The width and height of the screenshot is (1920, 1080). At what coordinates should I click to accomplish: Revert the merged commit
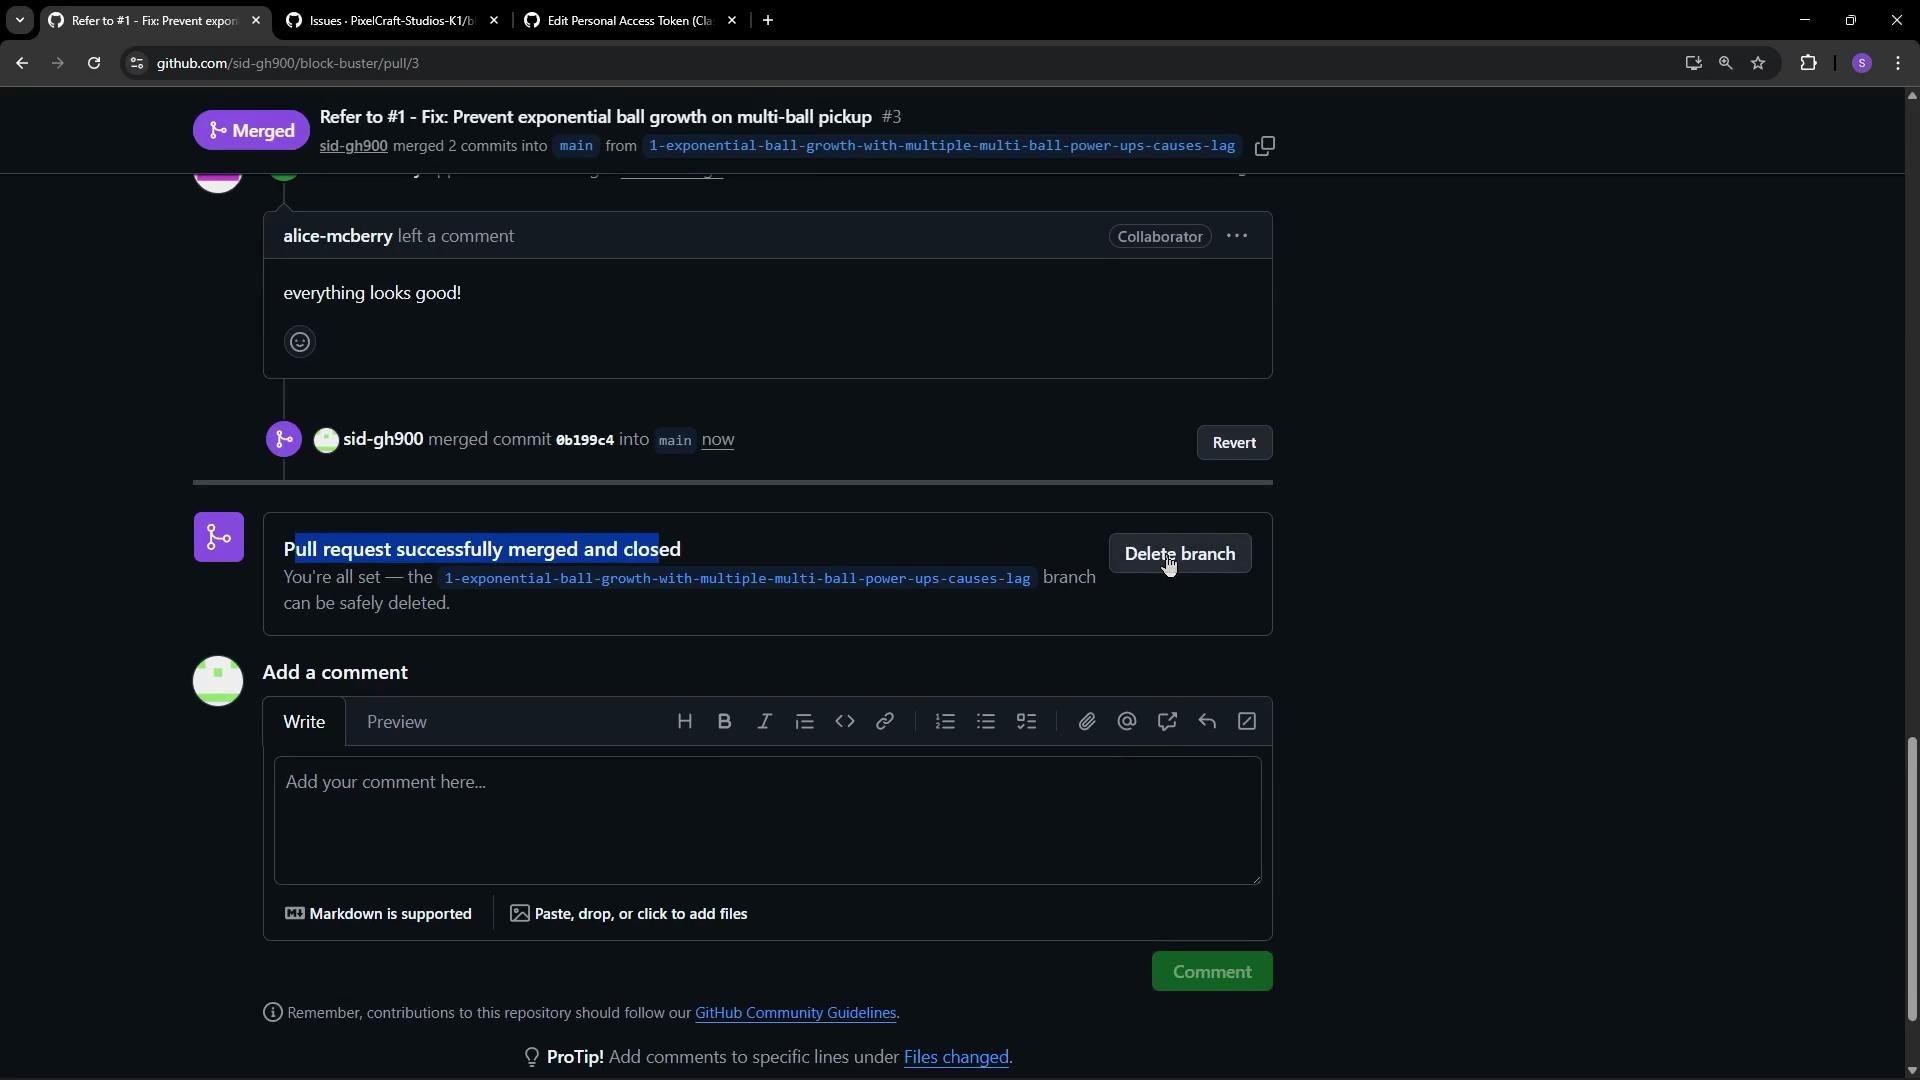[1234, 443]
